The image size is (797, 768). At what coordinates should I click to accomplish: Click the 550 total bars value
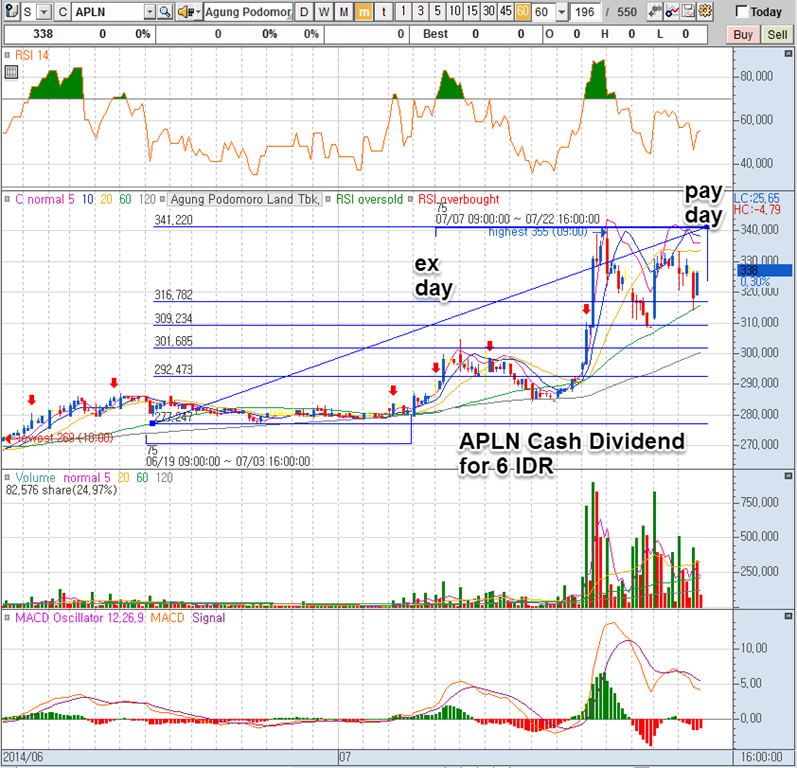pyautogui.click(x=627, y=12)
